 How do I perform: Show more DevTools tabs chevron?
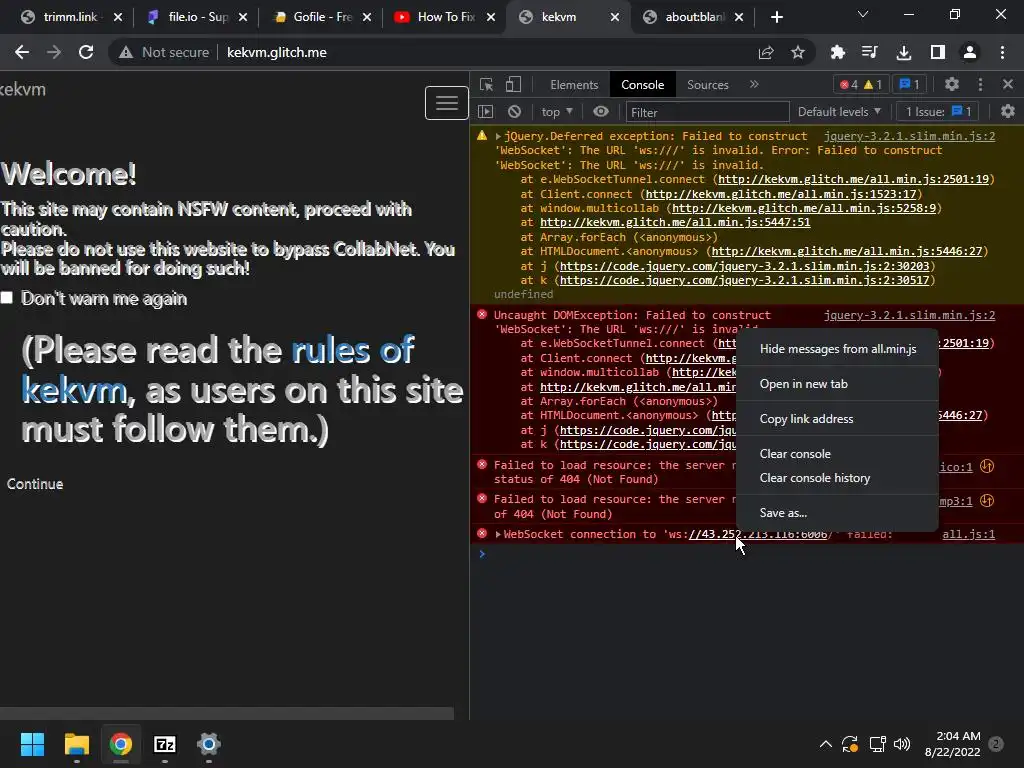(754, 84)
